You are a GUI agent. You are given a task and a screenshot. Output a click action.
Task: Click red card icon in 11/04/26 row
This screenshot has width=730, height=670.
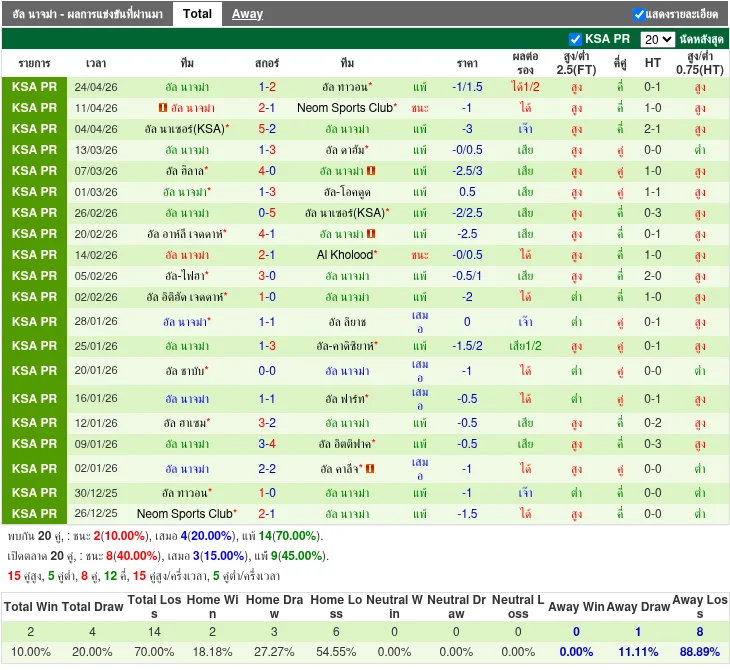(x=162, y=108)
